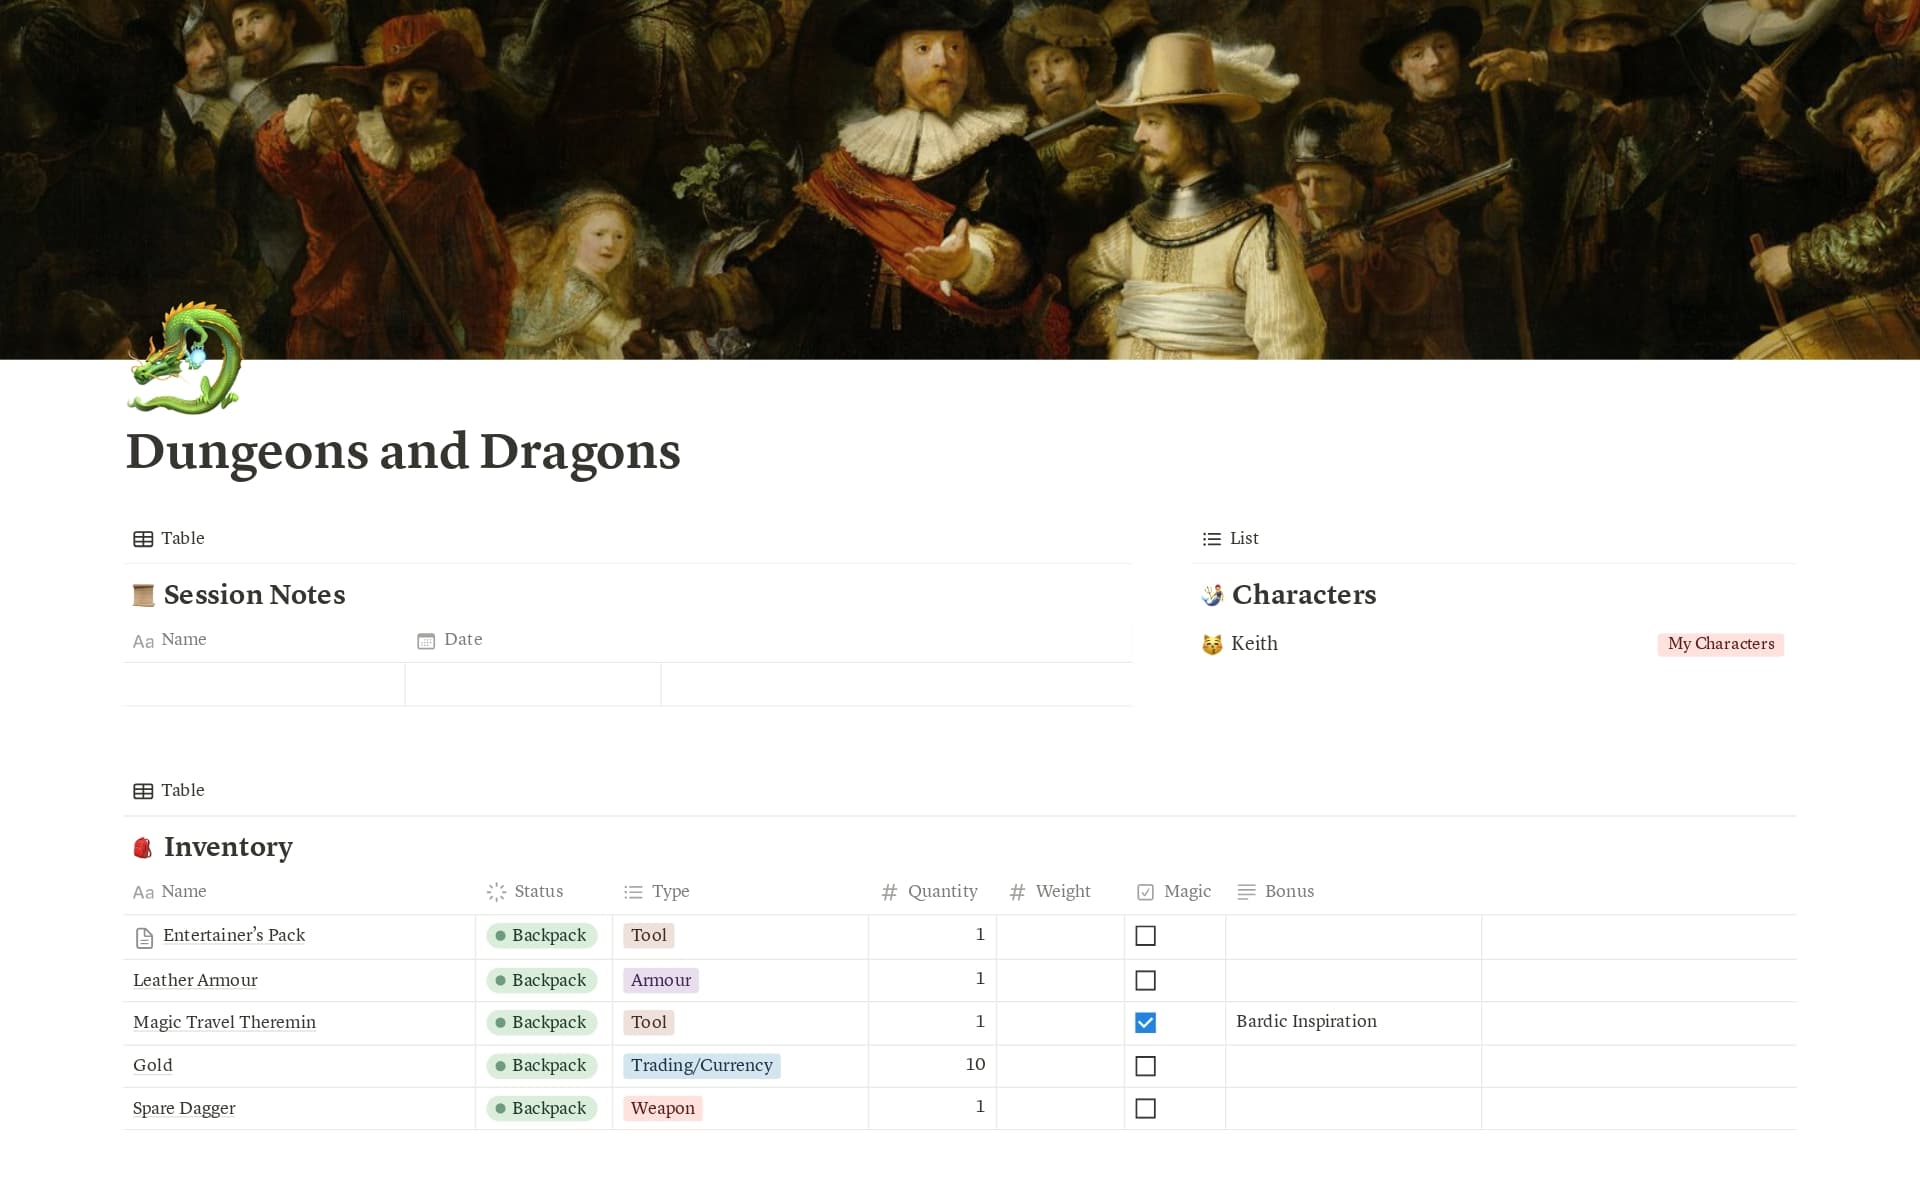Click the pink My Characters tag
Screen dimensions: 1920x1199
1720,644
